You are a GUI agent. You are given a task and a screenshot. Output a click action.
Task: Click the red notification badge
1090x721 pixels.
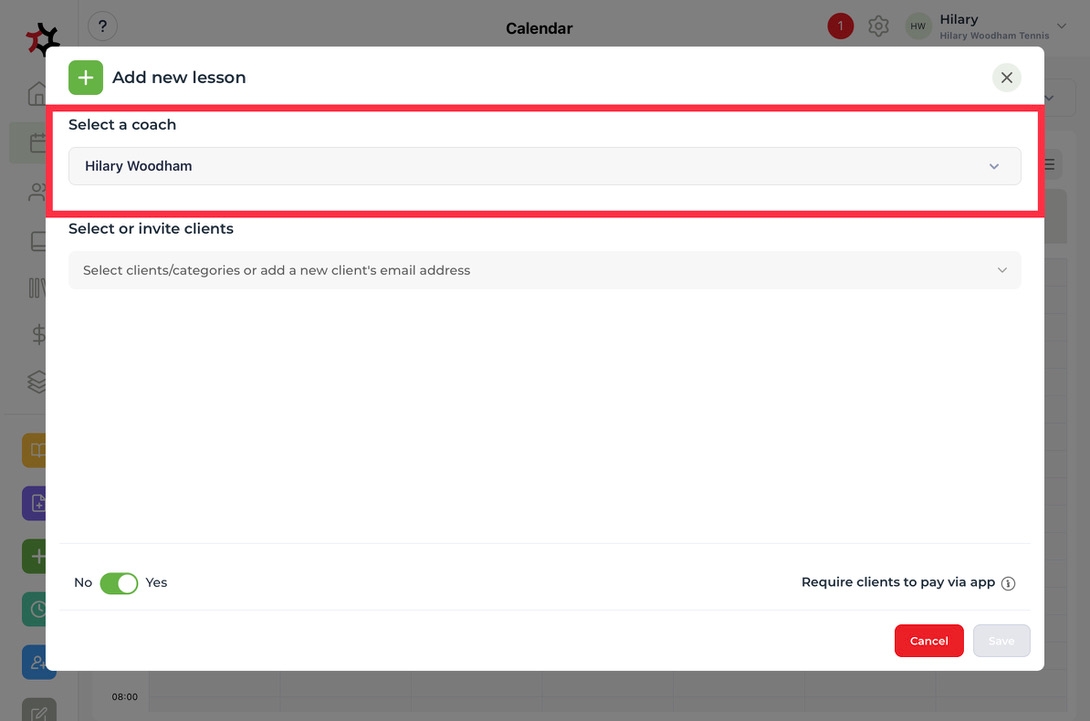[x=840, y=27]
